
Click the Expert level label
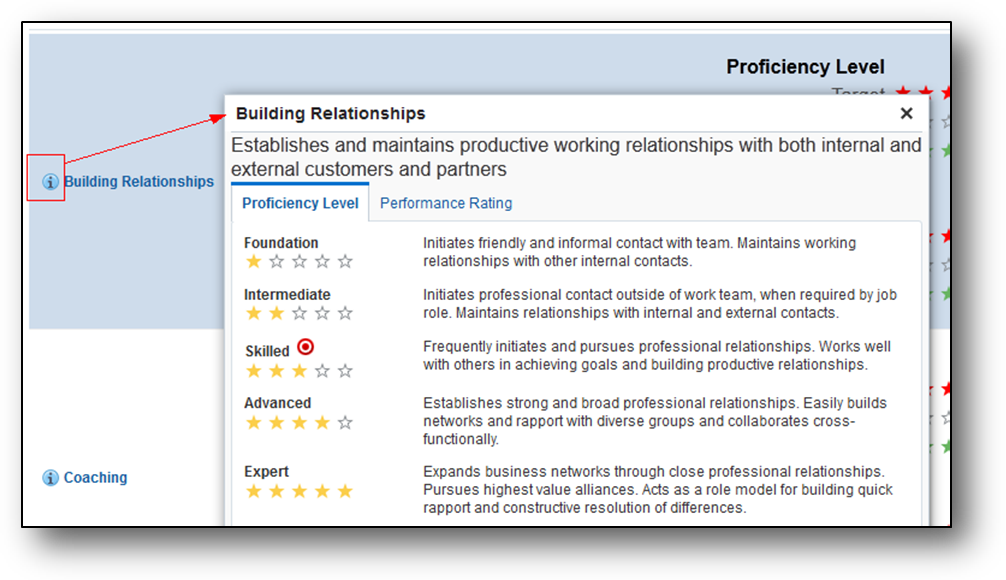(266, 472)
